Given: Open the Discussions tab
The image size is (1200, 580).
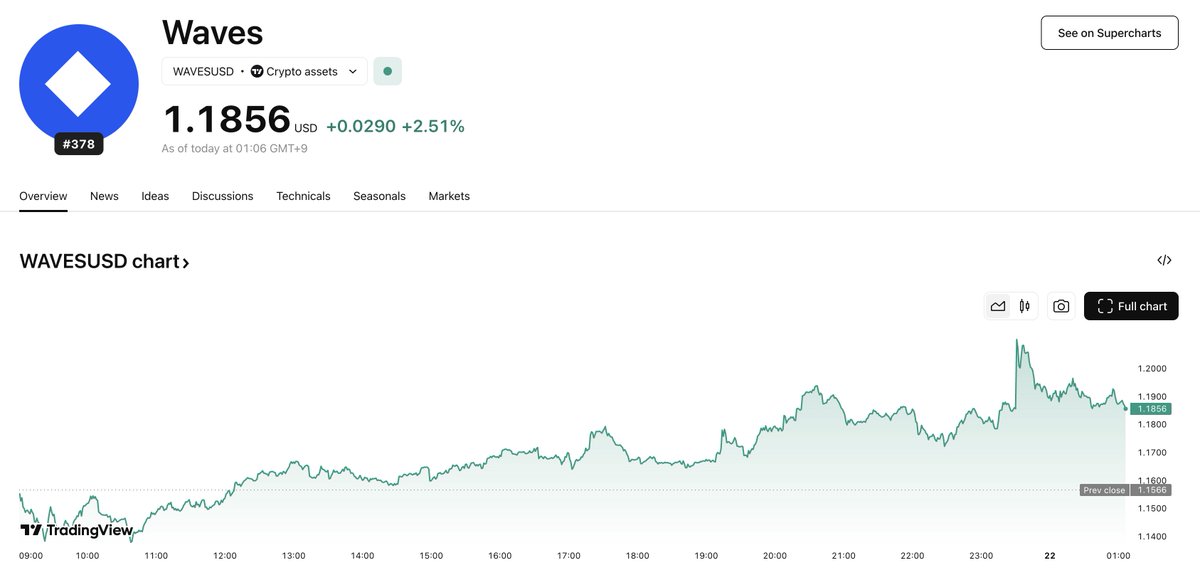Looking at the screenshot, I should pyautogui.click(x=222, y=196).
